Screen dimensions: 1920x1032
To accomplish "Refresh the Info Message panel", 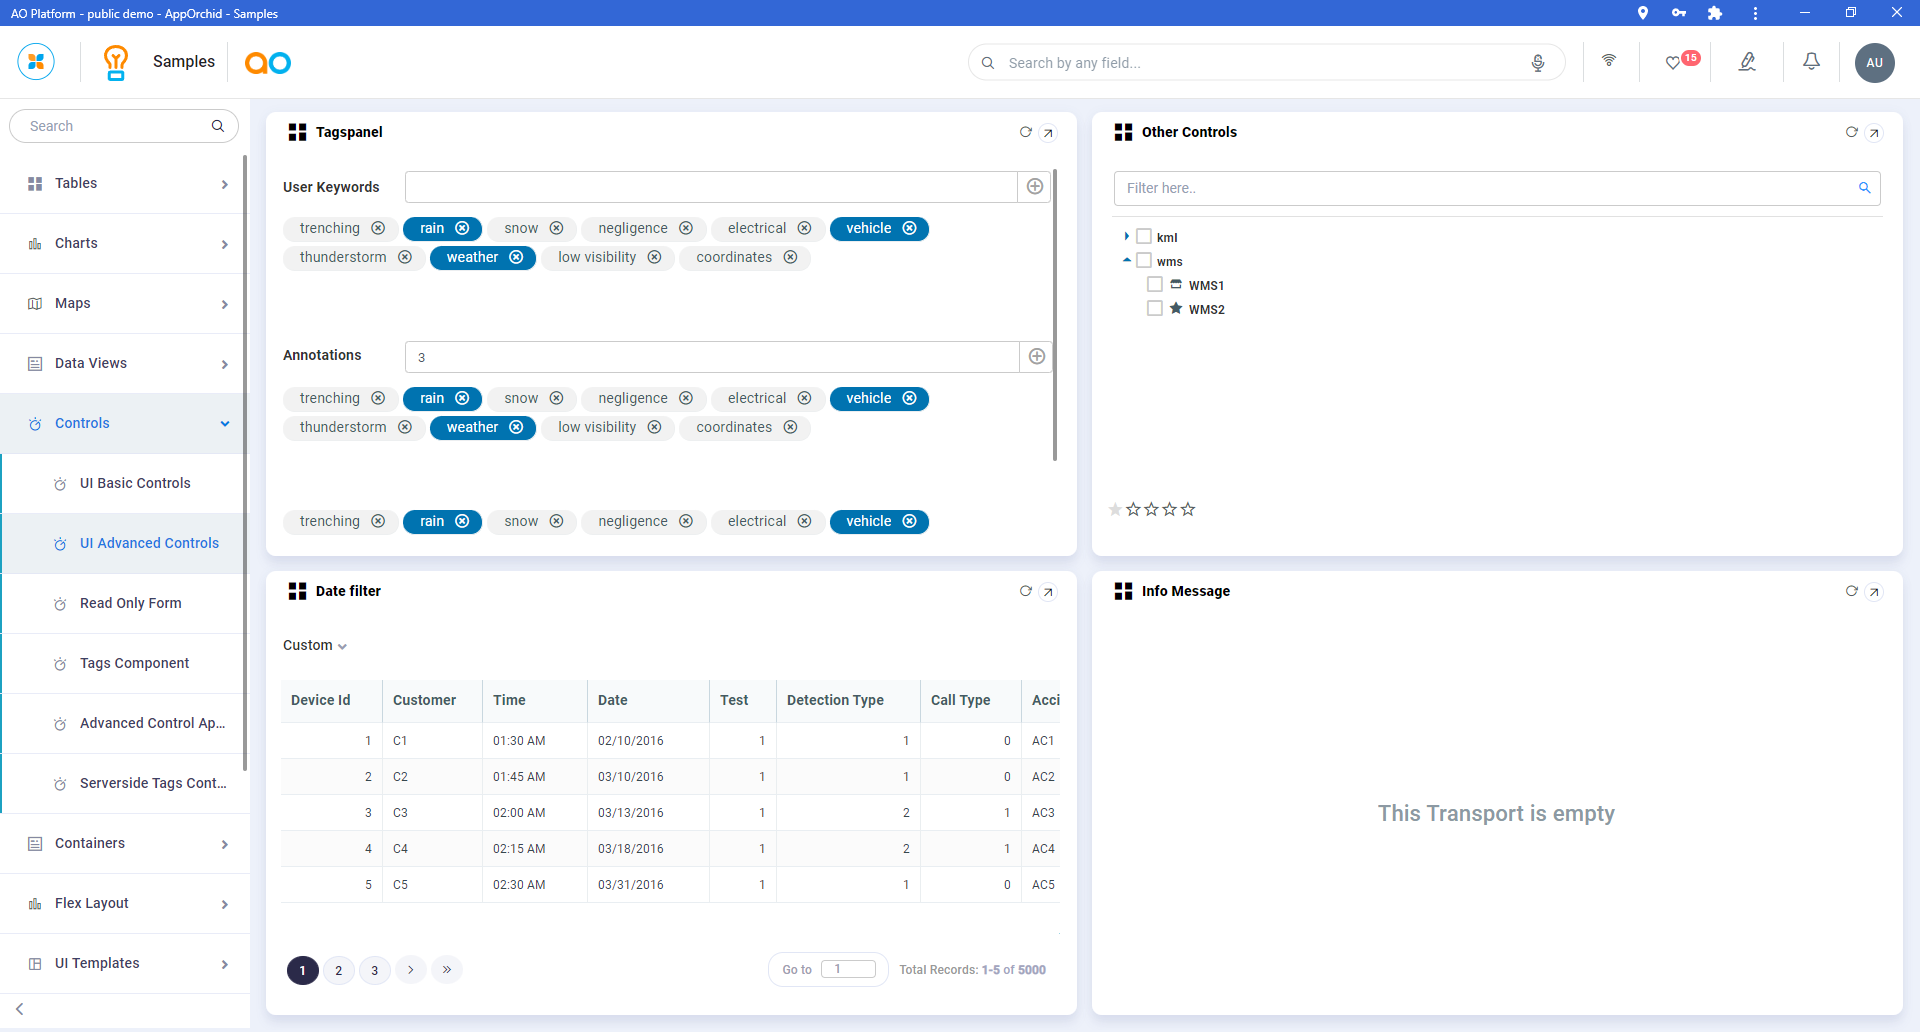I will 1851,591.
